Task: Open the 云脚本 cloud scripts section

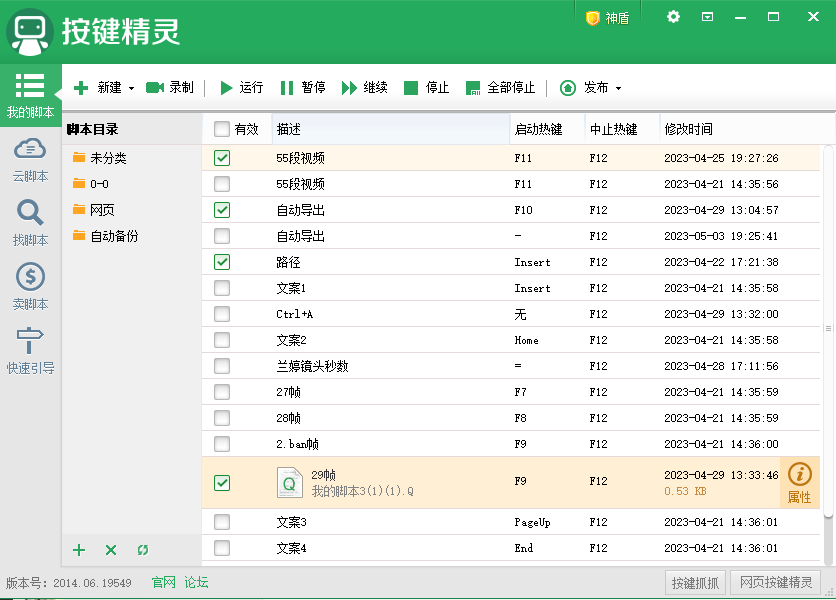Action: (30, 160)
